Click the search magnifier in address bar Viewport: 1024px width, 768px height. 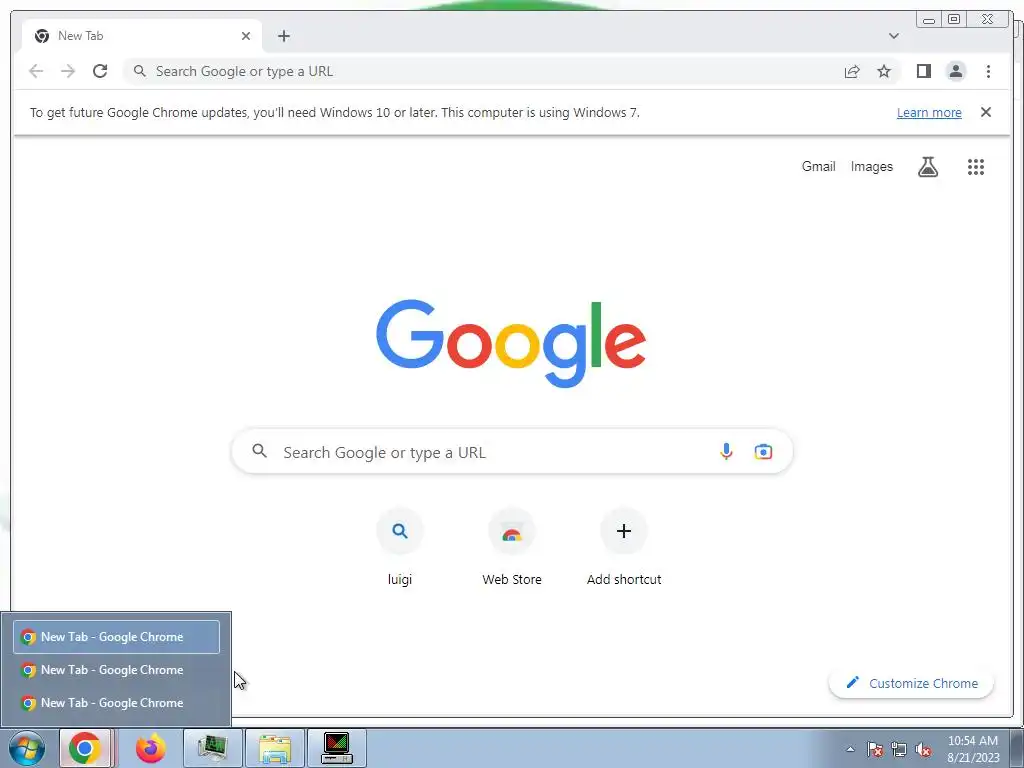(139, 71)
